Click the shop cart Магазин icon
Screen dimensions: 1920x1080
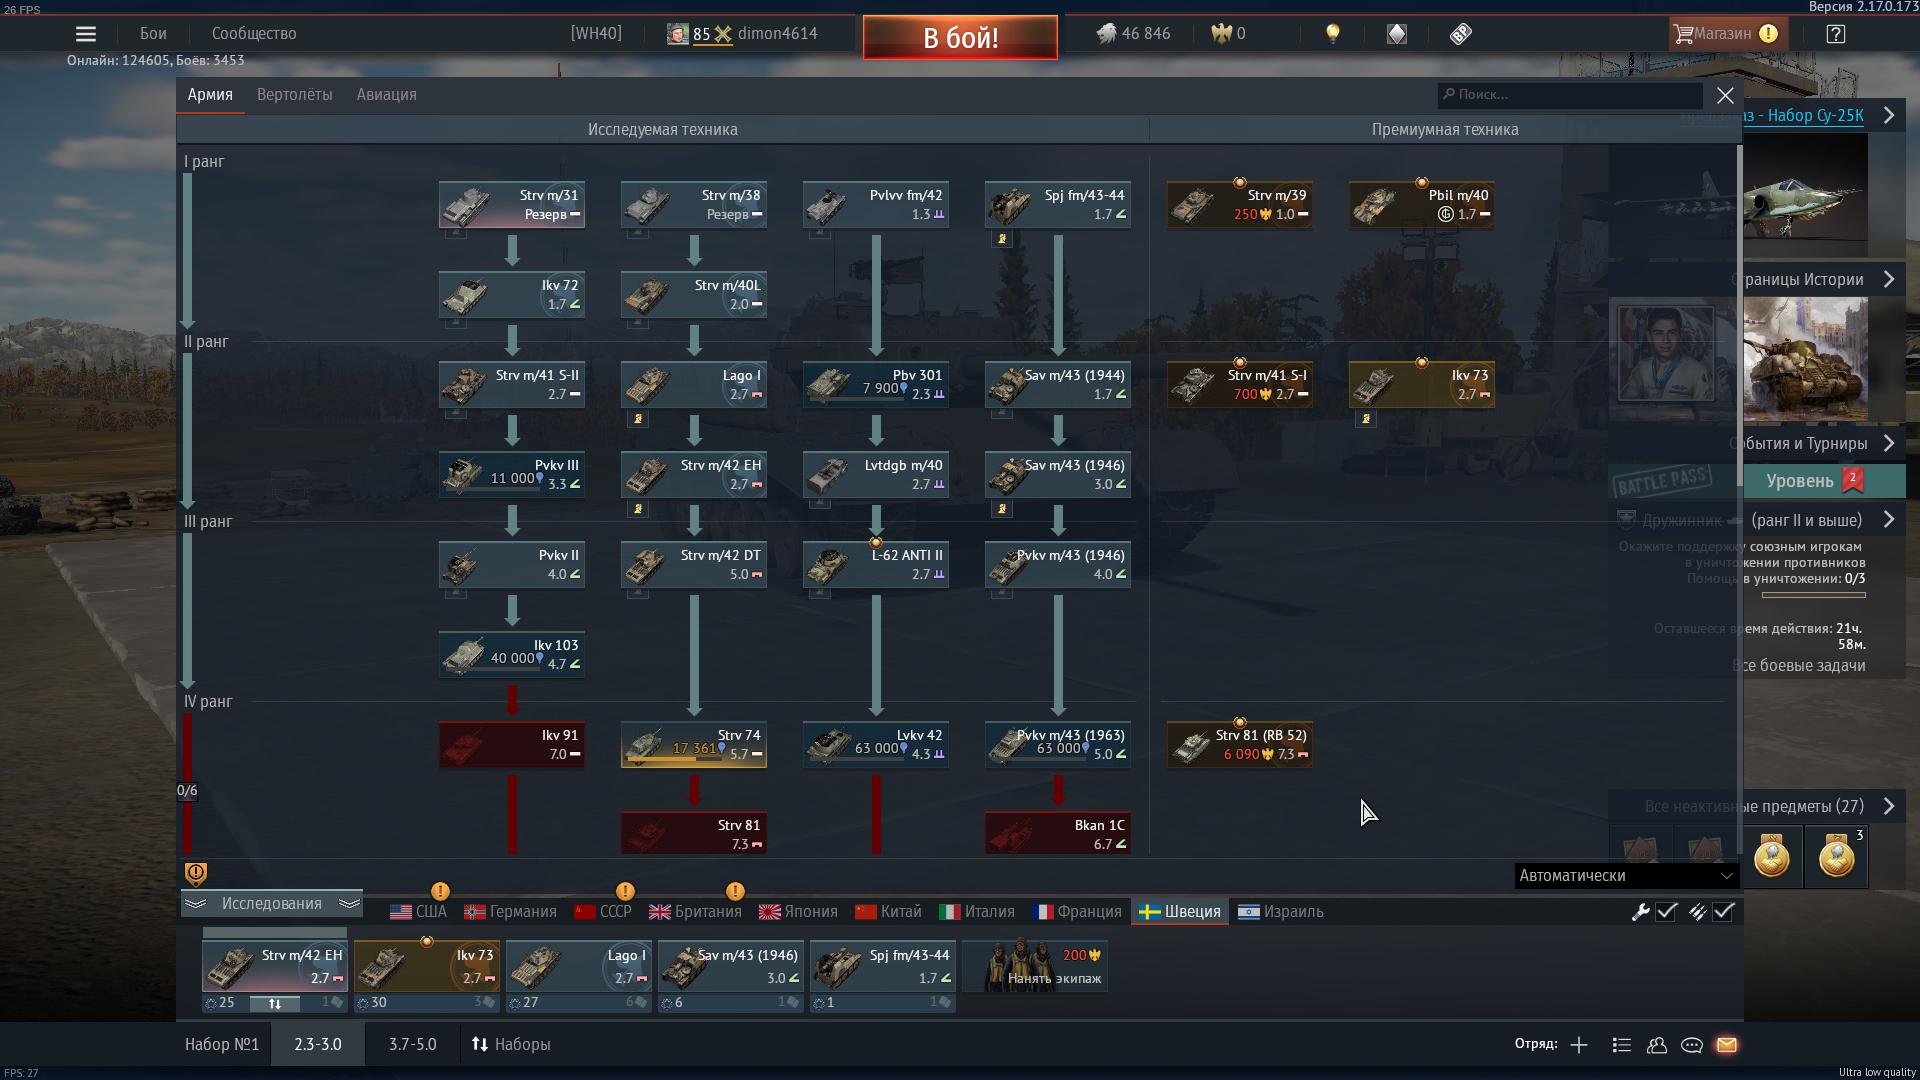[x=1684, y=34]
